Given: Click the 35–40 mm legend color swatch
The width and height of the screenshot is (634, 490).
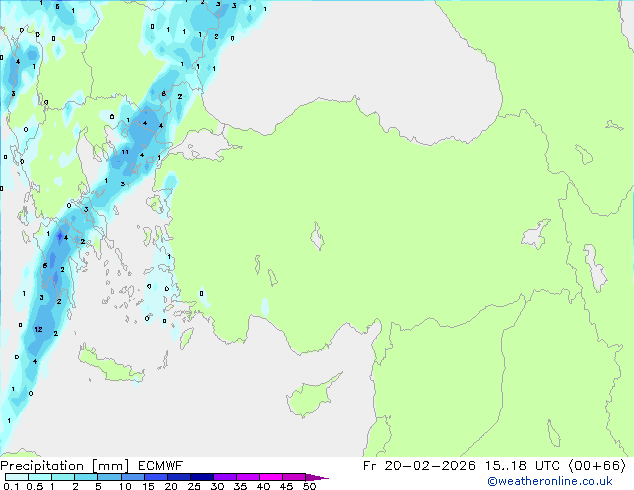Looking at the screenshot, I should click(x=247, y=477).
